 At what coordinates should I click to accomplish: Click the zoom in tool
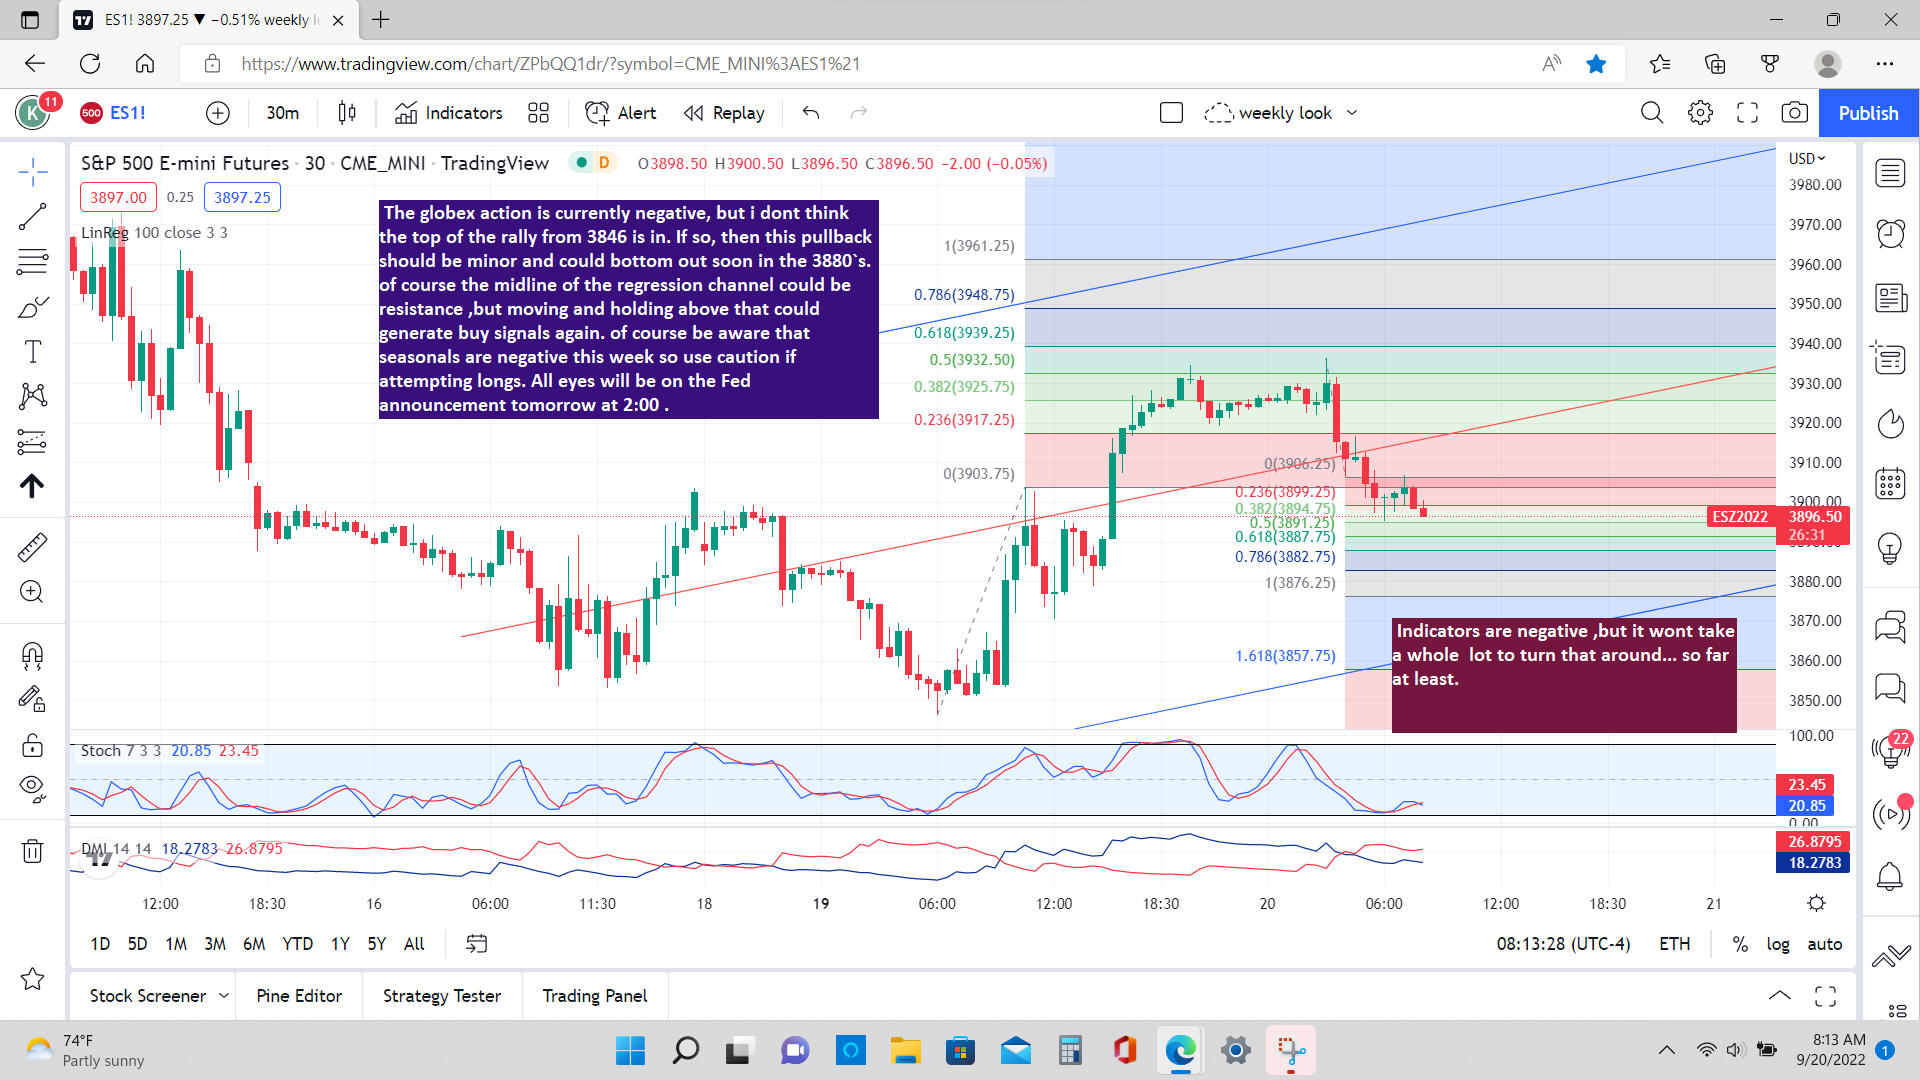tap(32, 592)
